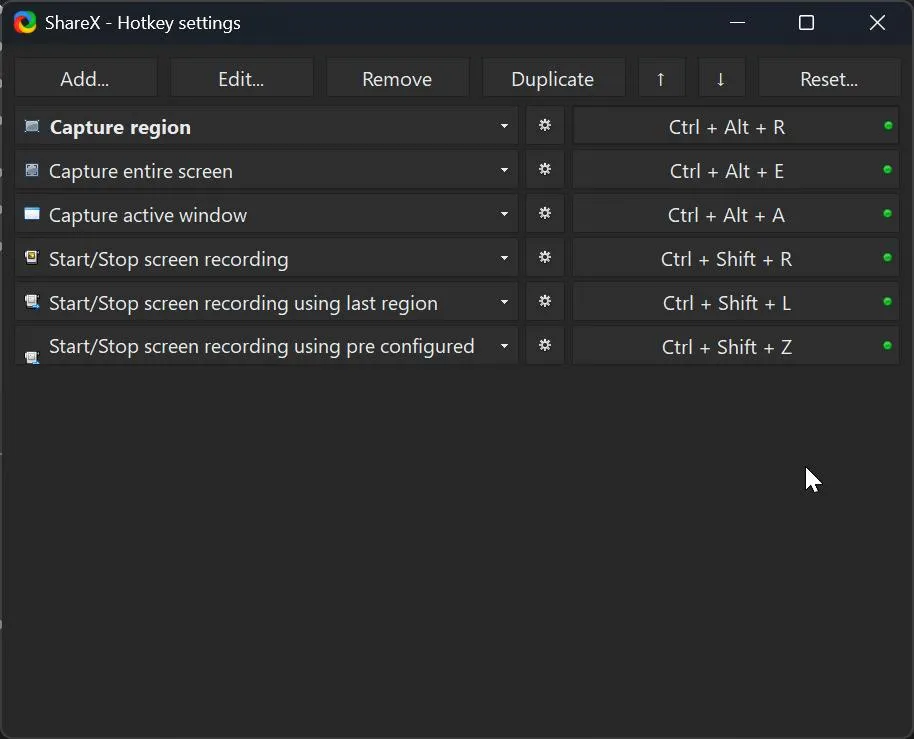Click icon for recording using pre configured
This screenshot has height=739, width=914.
[x=32, y=356]
